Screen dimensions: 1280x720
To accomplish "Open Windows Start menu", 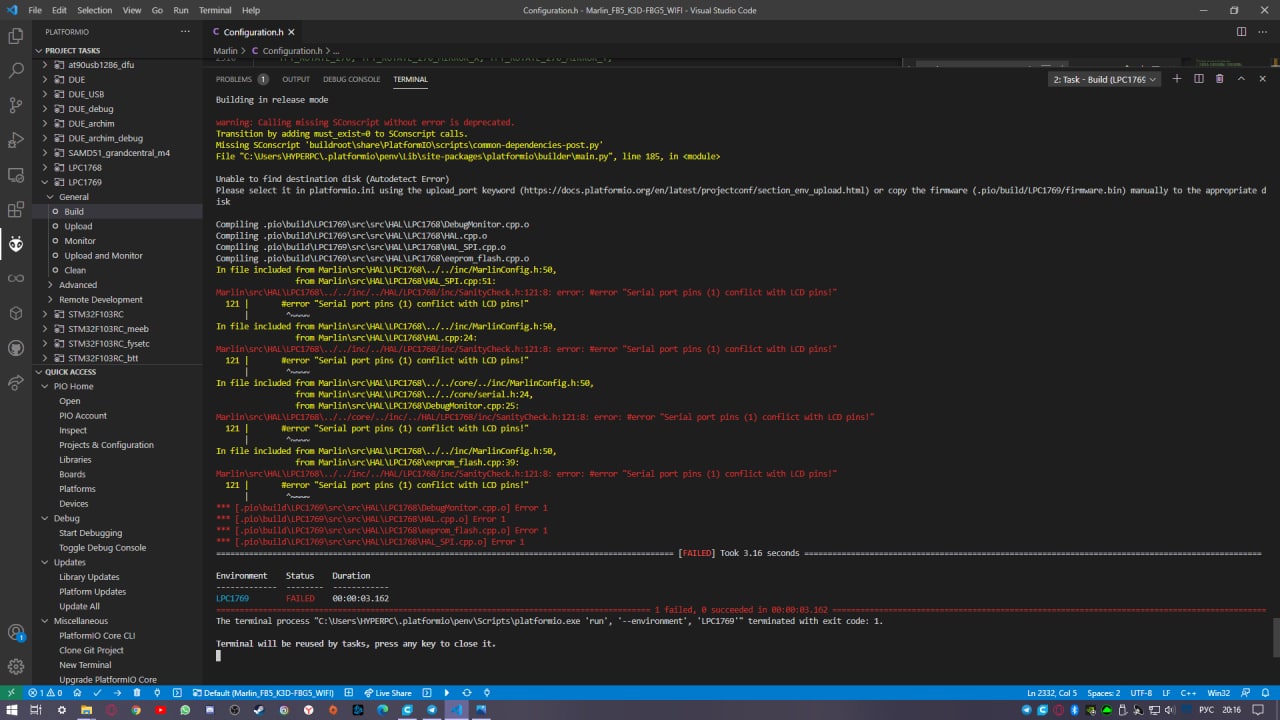I will pyautogui.click(x=11, y=710).
